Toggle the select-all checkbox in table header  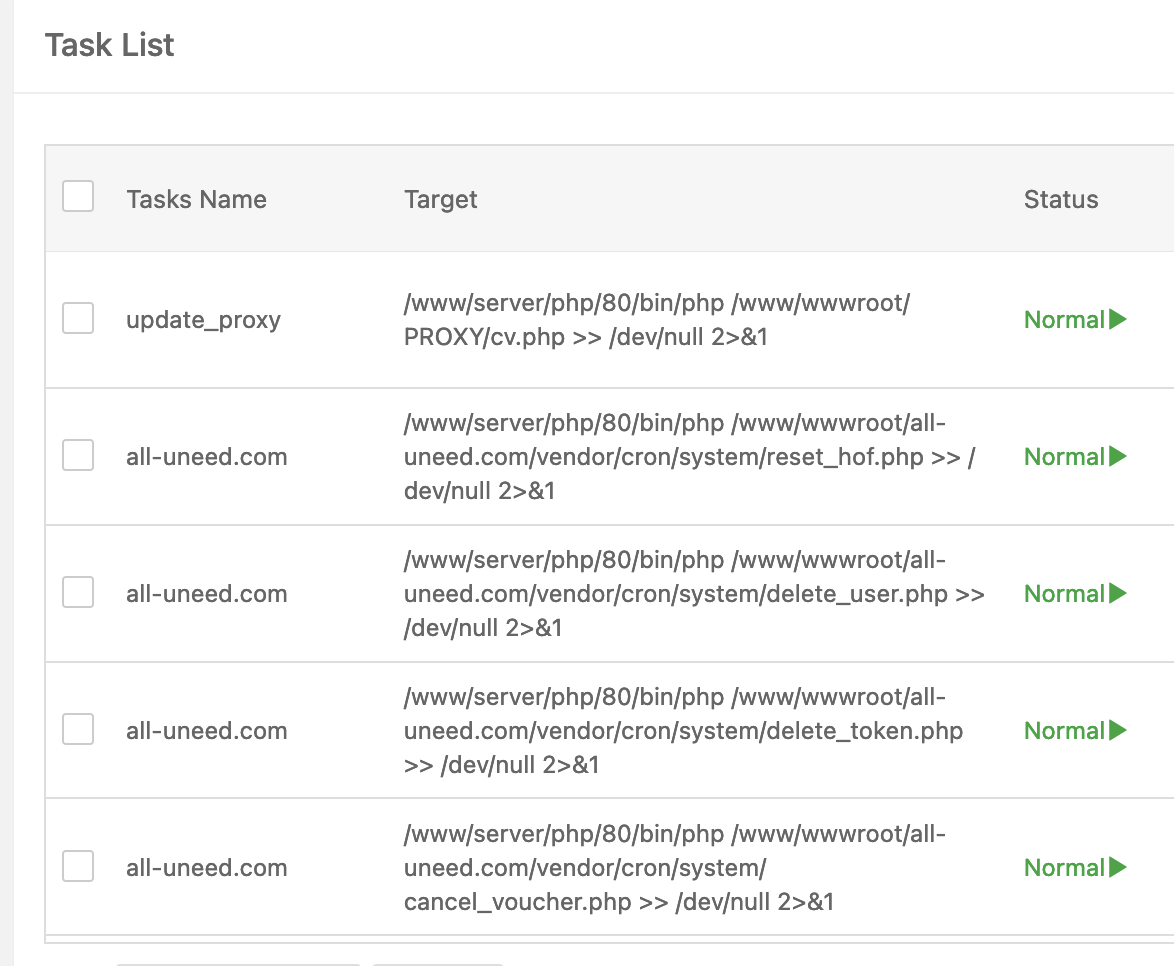click(x=78, y=196)
